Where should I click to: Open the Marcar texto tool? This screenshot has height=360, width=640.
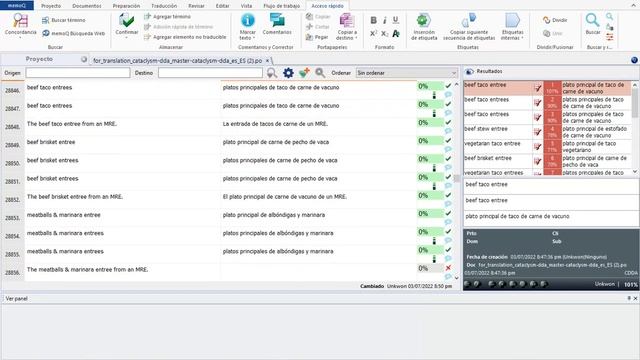point(247,26)
